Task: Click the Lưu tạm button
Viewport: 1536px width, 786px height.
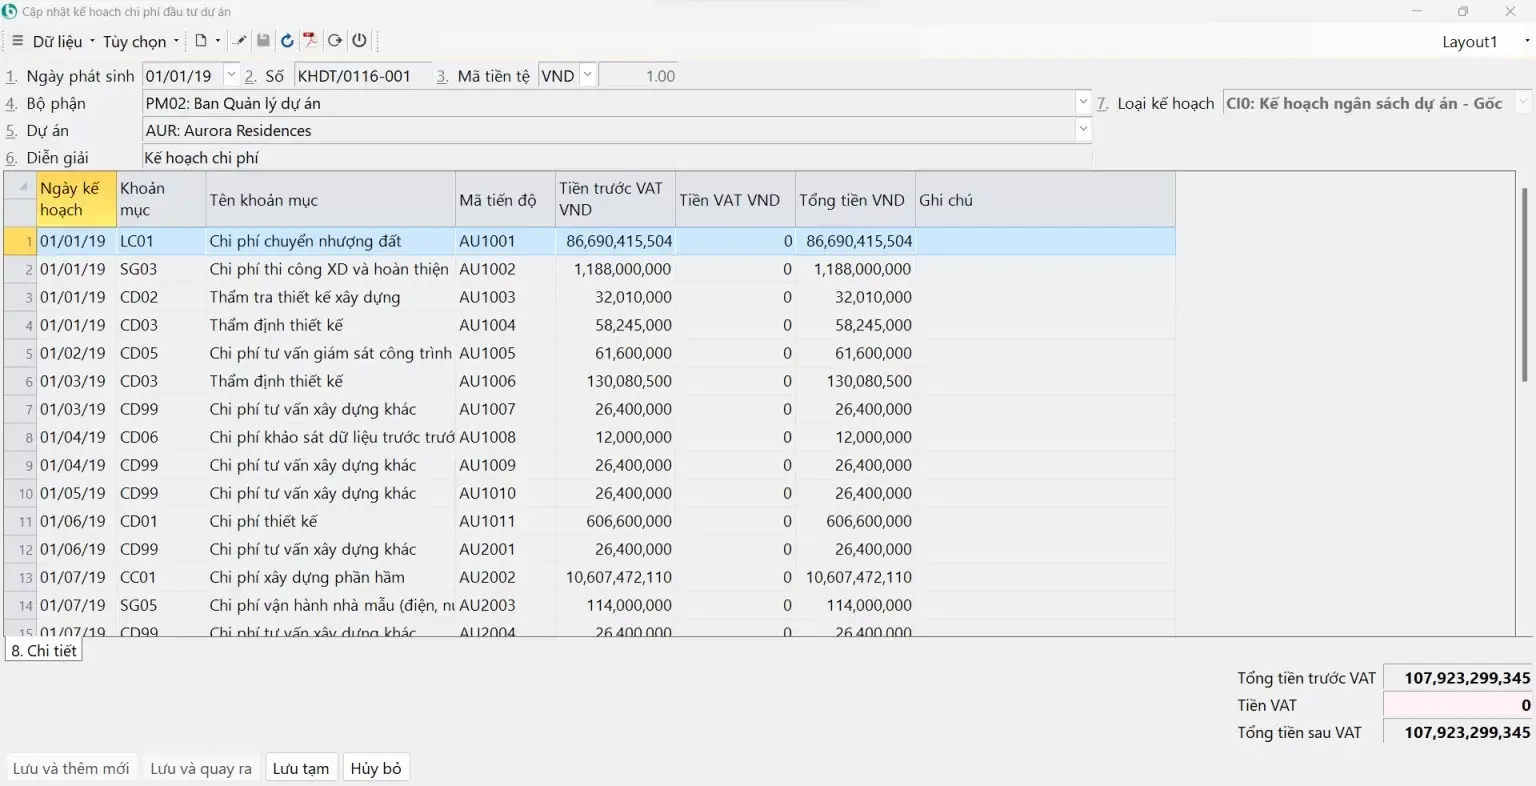Action: (x=301, y=768)
